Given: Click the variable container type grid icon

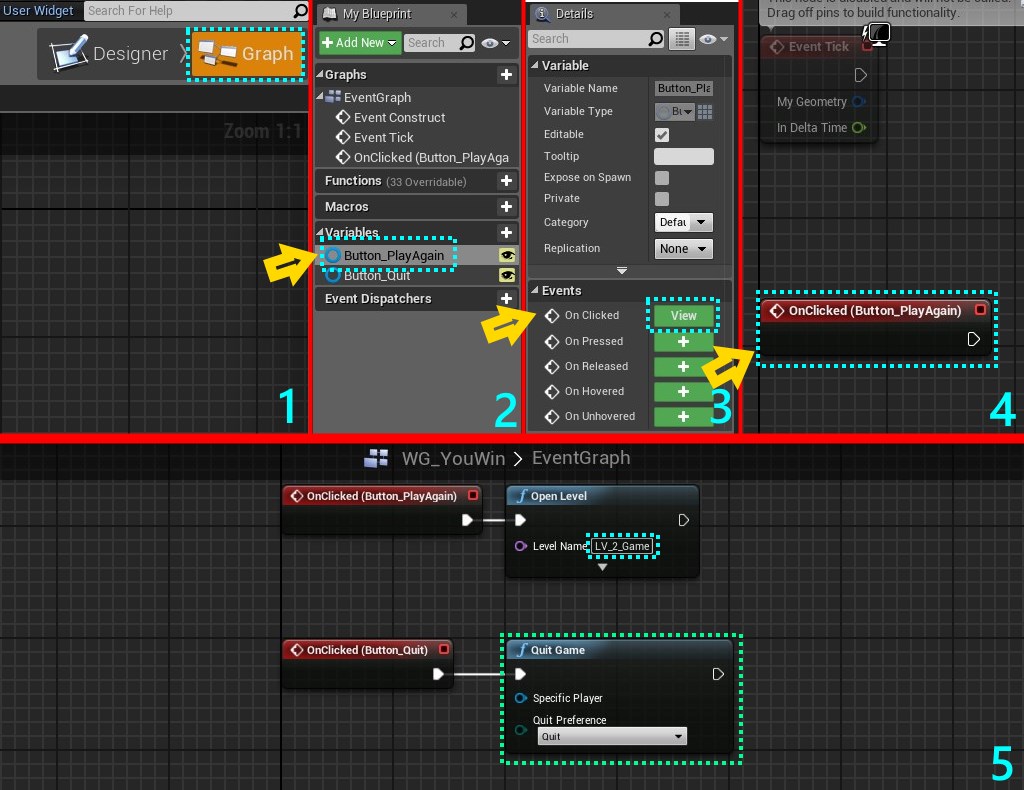Looking at the screenshot, I should tap(705, 112).
